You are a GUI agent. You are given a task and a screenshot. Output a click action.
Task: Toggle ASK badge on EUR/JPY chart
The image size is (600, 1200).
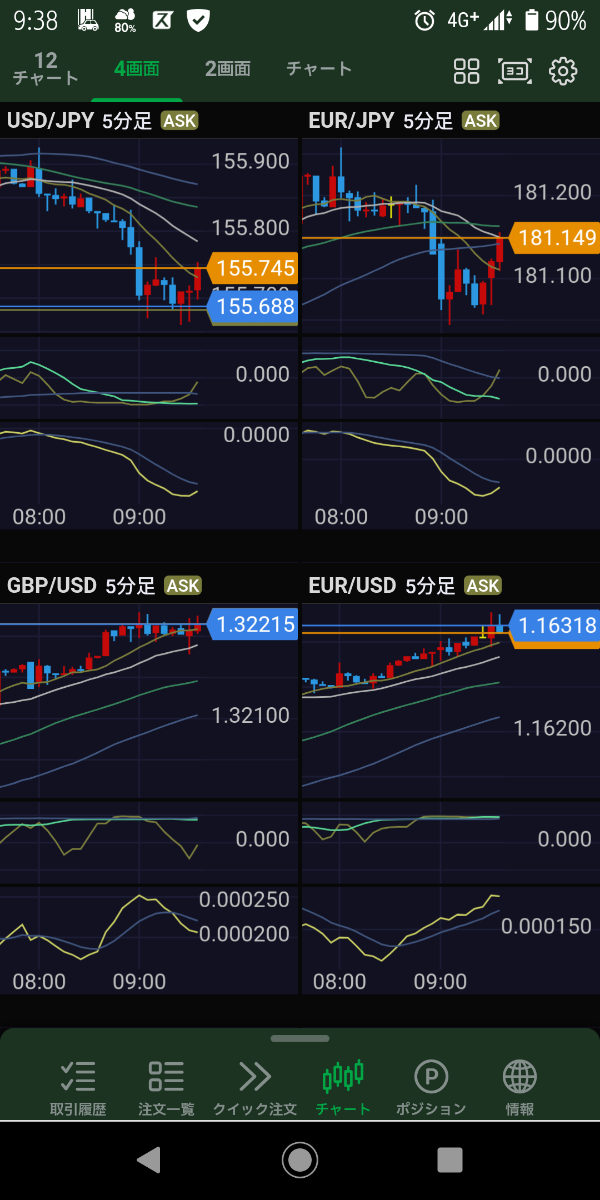482,121
